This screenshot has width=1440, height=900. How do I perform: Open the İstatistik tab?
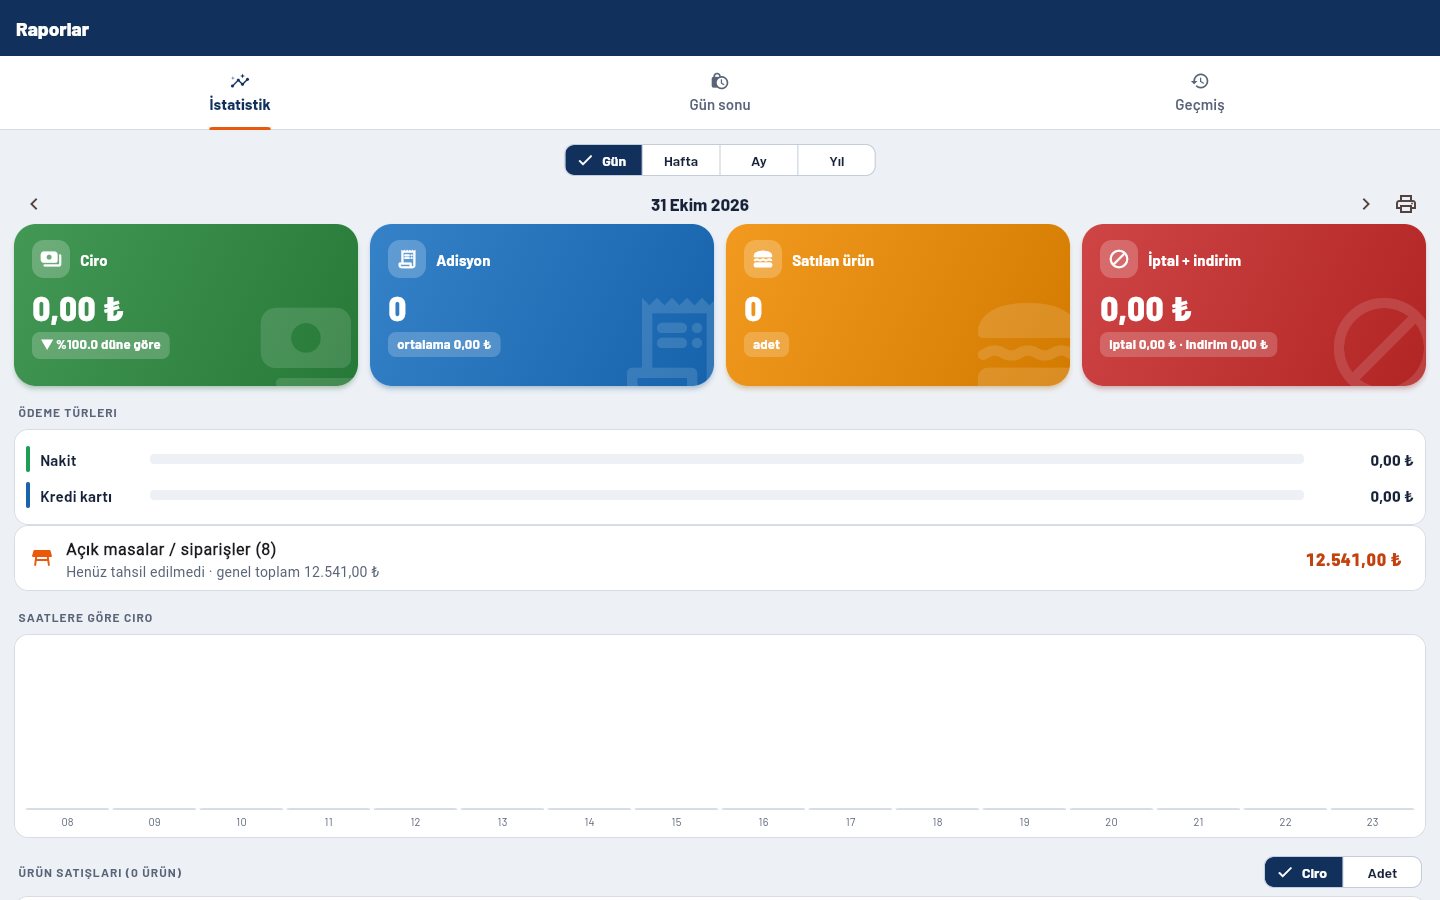(x=240, y=93)
